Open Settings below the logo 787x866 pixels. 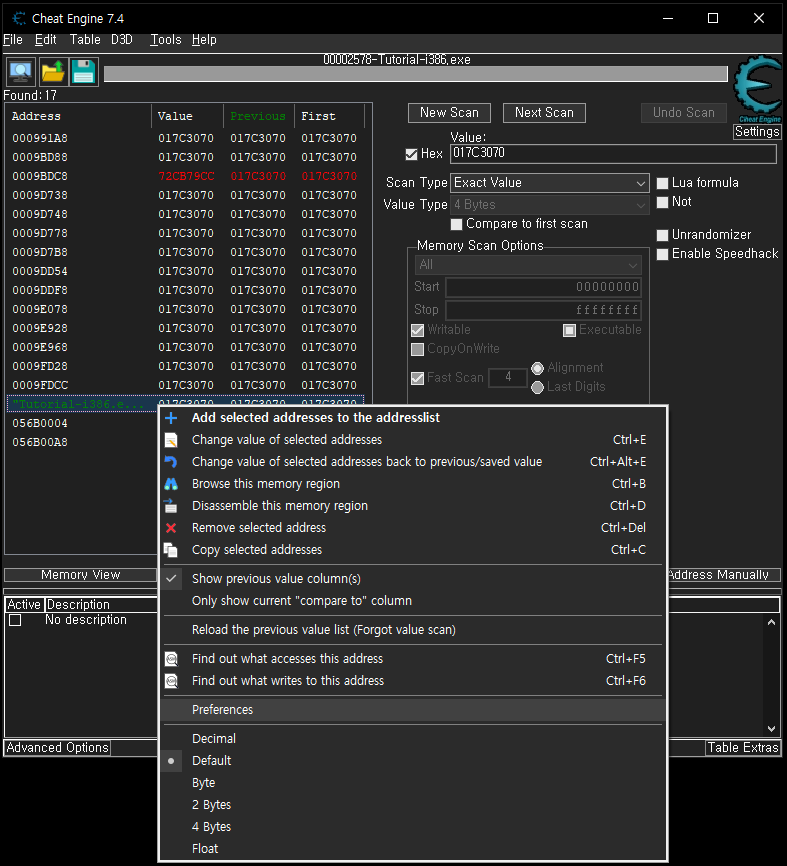(757, 132)
